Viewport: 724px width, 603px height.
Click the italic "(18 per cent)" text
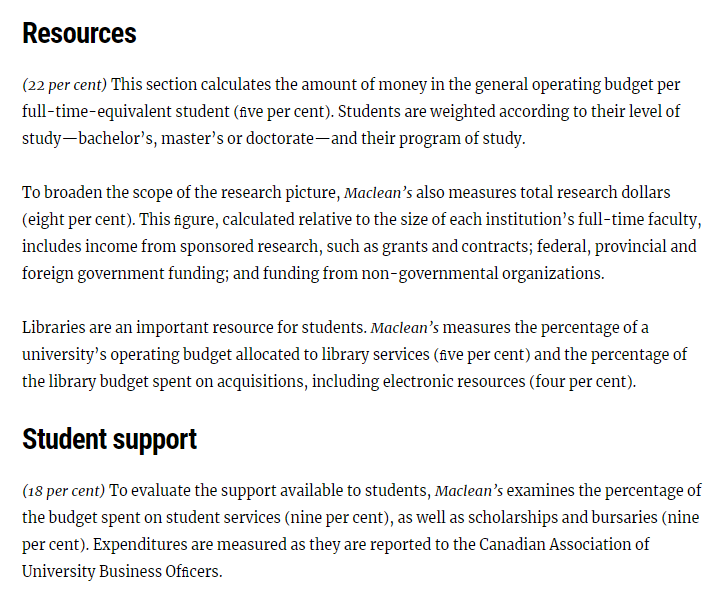tap(64, 490)
